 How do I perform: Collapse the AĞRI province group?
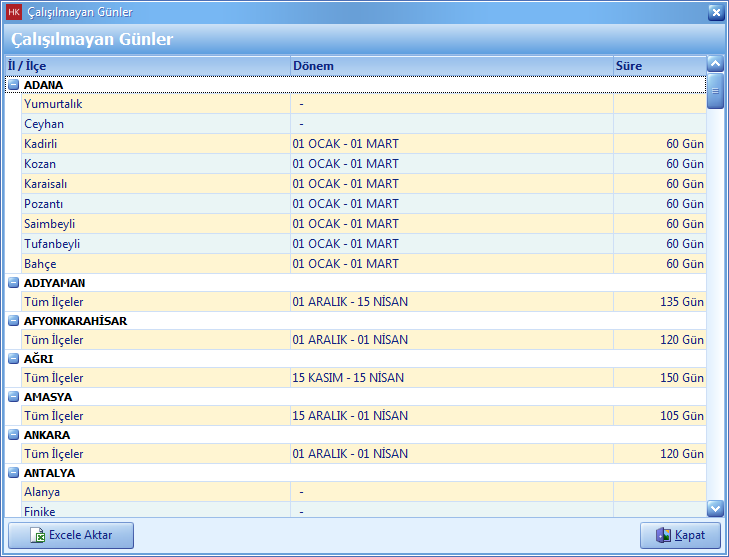13,359
